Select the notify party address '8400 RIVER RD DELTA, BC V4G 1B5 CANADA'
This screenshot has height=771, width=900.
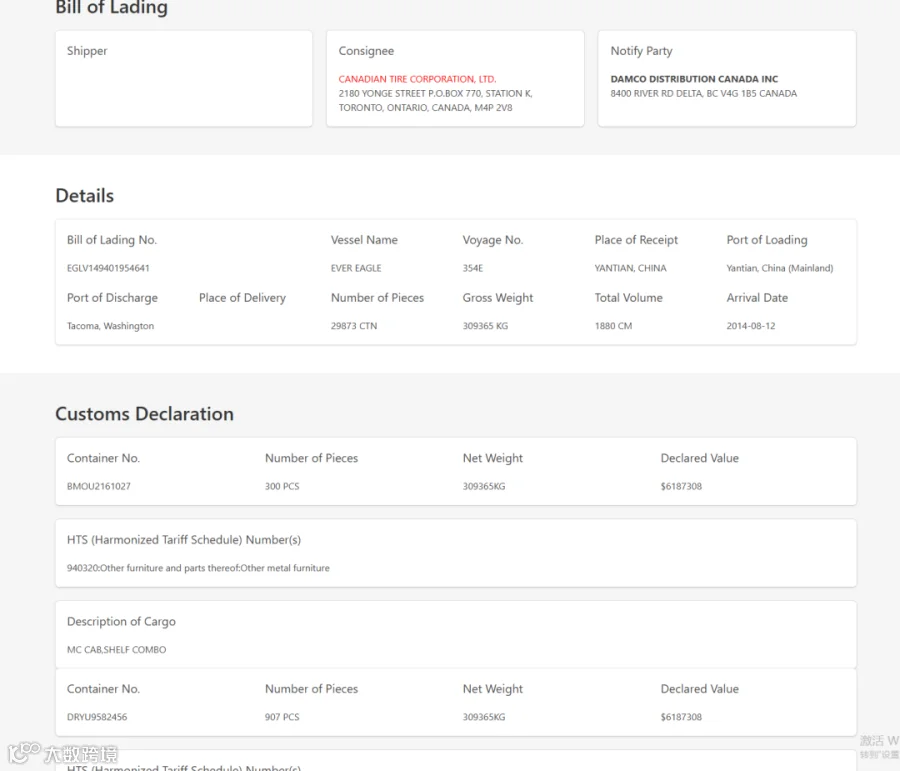click(703, 94)
